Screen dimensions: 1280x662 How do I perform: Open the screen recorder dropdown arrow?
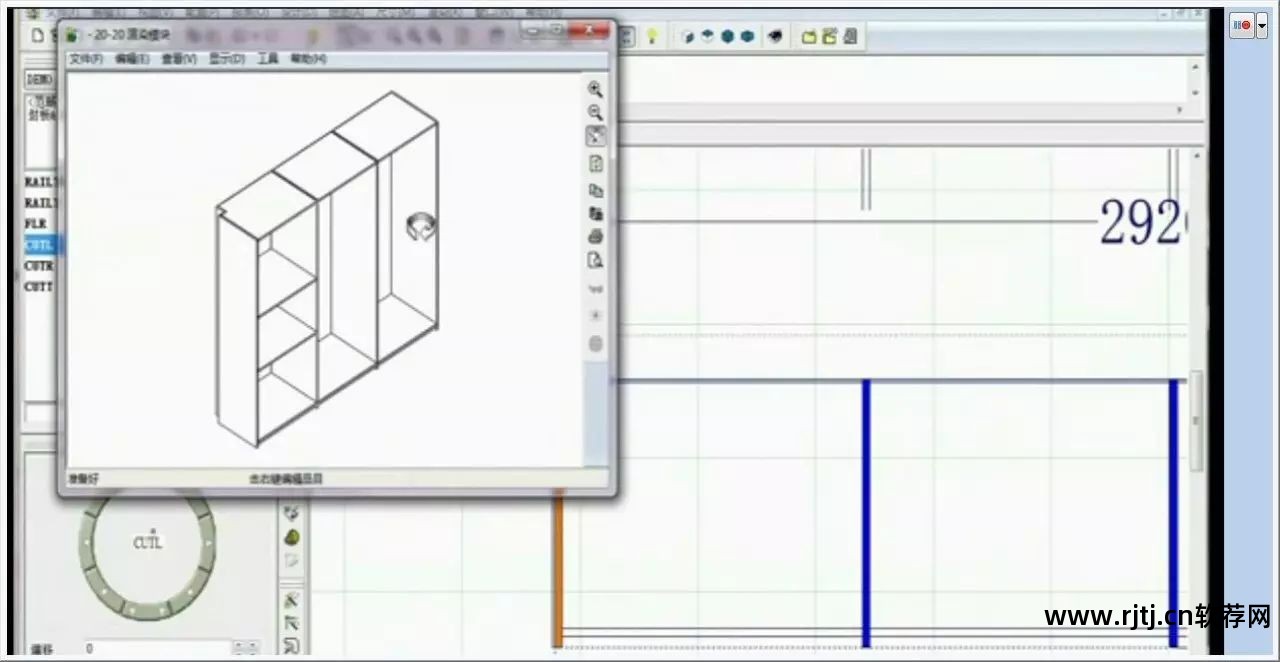coord(1261,25)
